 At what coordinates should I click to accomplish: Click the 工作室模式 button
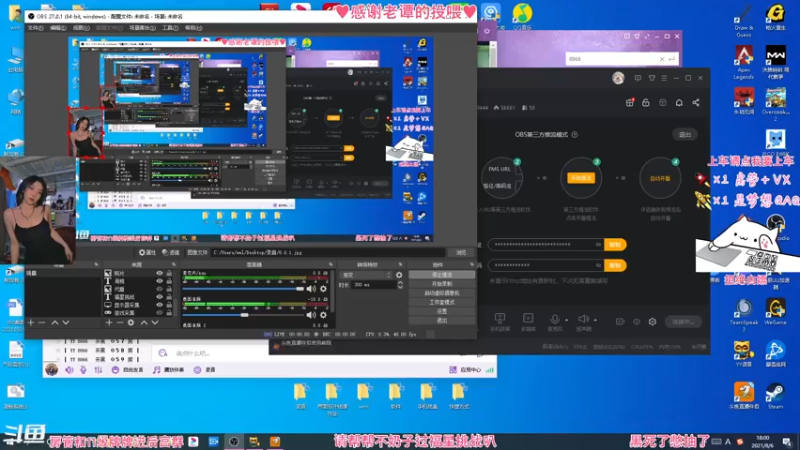click(442, 302)
